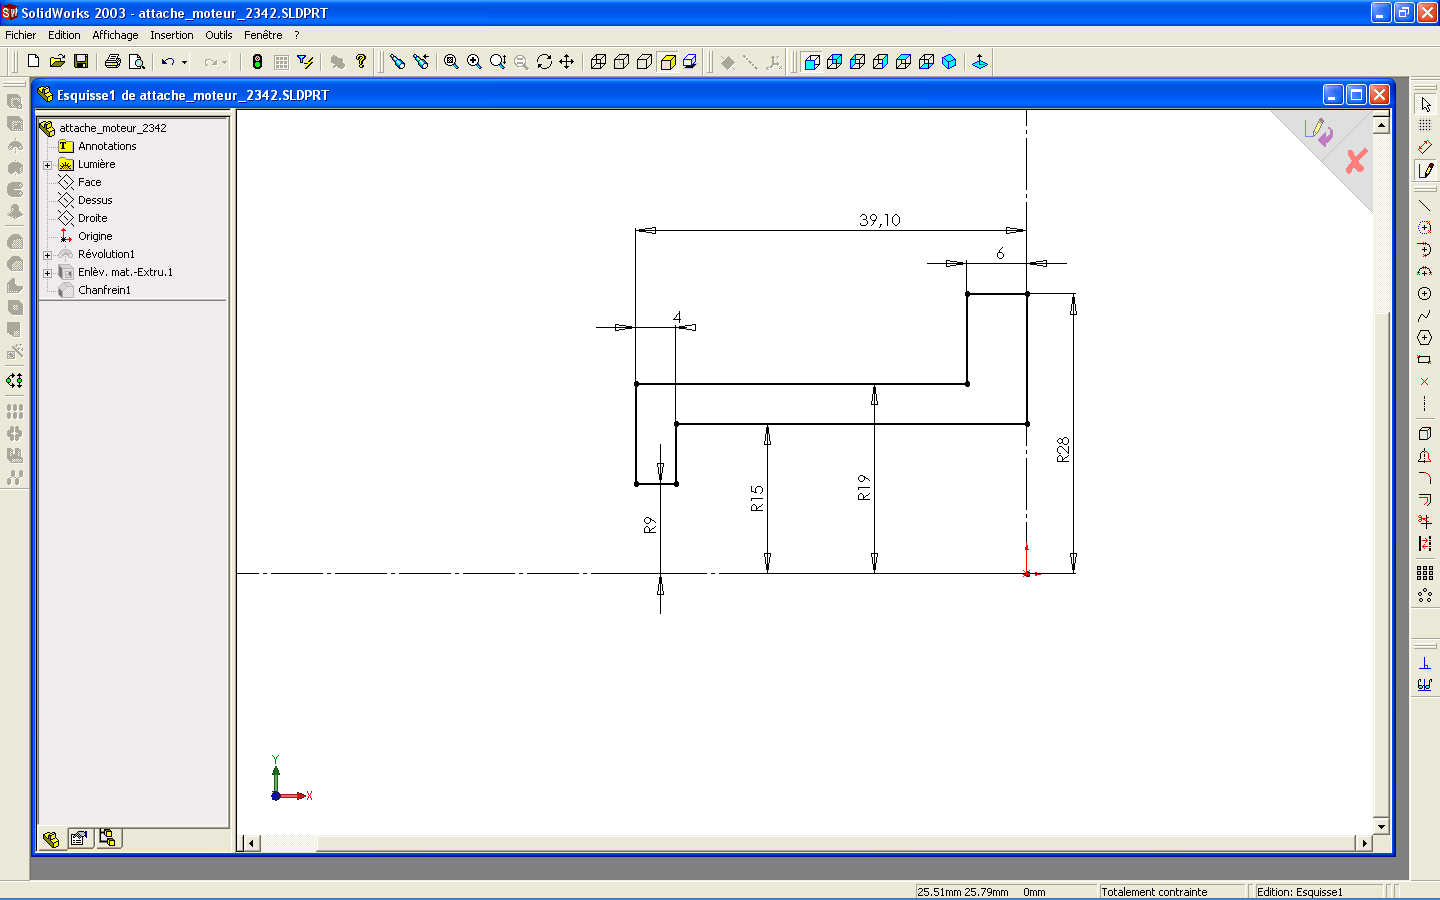The image size is (1440, 900).
Task: Select the Spline sketch tool
Action: (x=1425, y=316)
